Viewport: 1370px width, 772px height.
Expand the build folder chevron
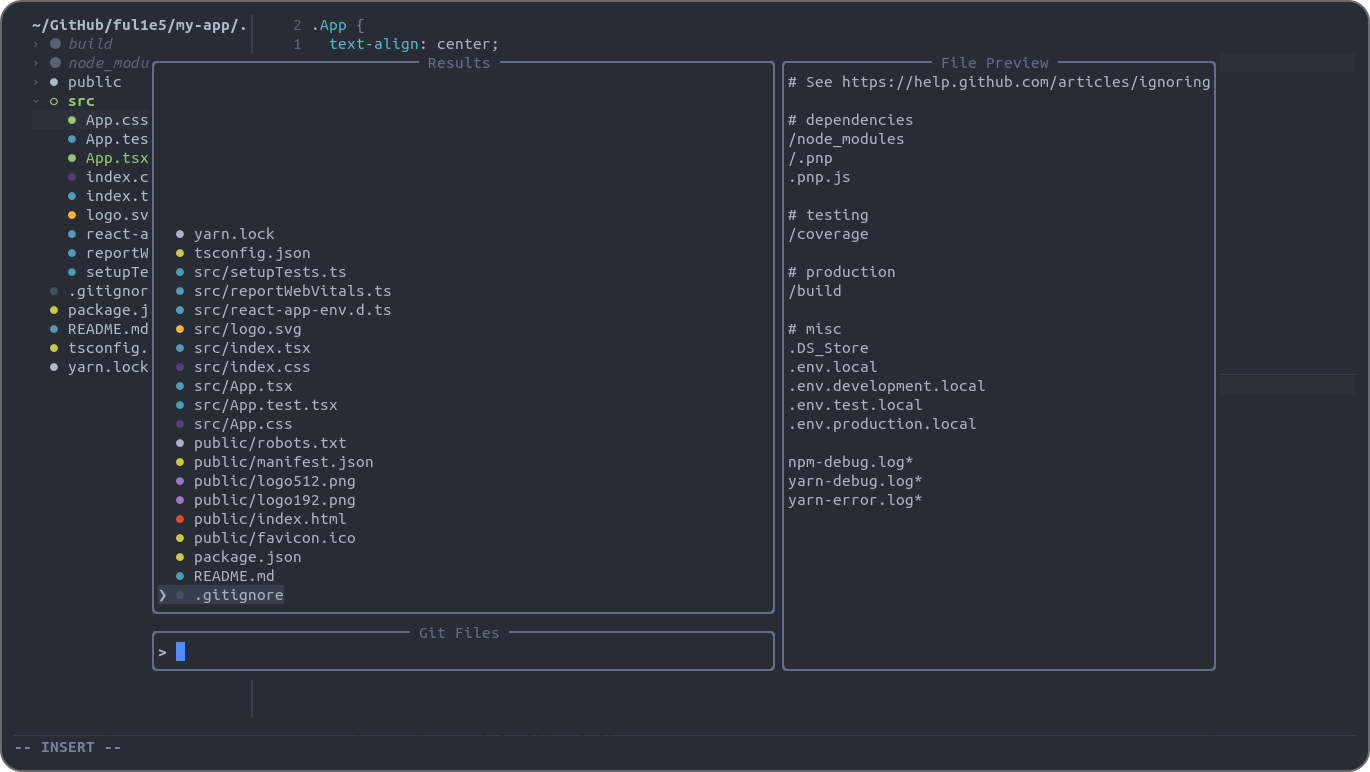click(36, 44)
